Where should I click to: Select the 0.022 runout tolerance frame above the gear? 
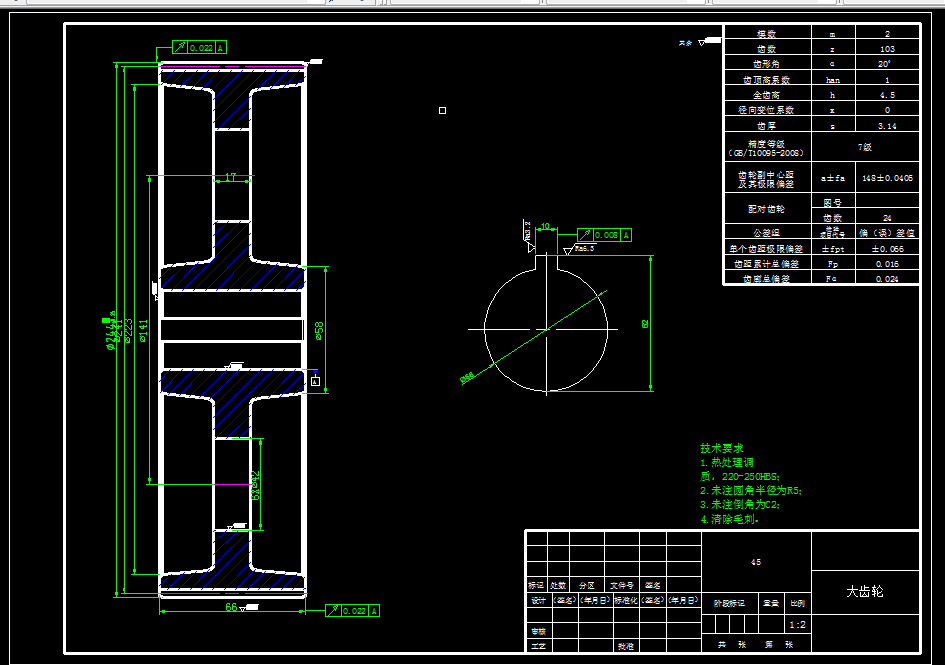click(x=199, y=48)
